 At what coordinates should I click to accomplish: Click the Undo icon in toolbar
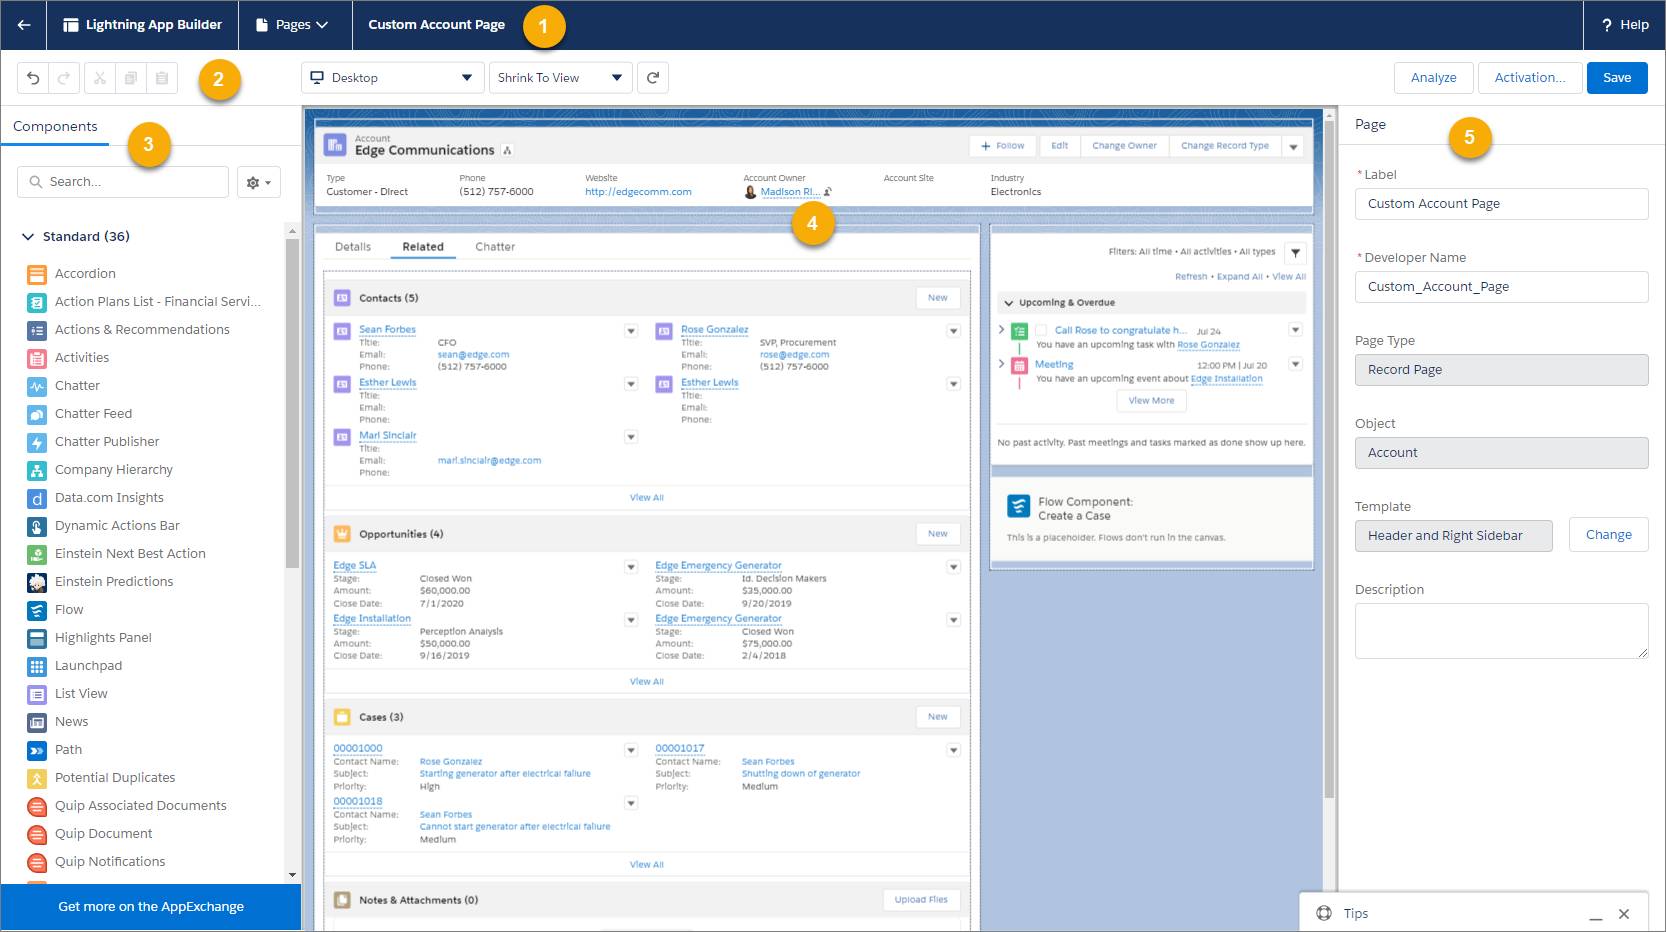click(x=33, y=78)
